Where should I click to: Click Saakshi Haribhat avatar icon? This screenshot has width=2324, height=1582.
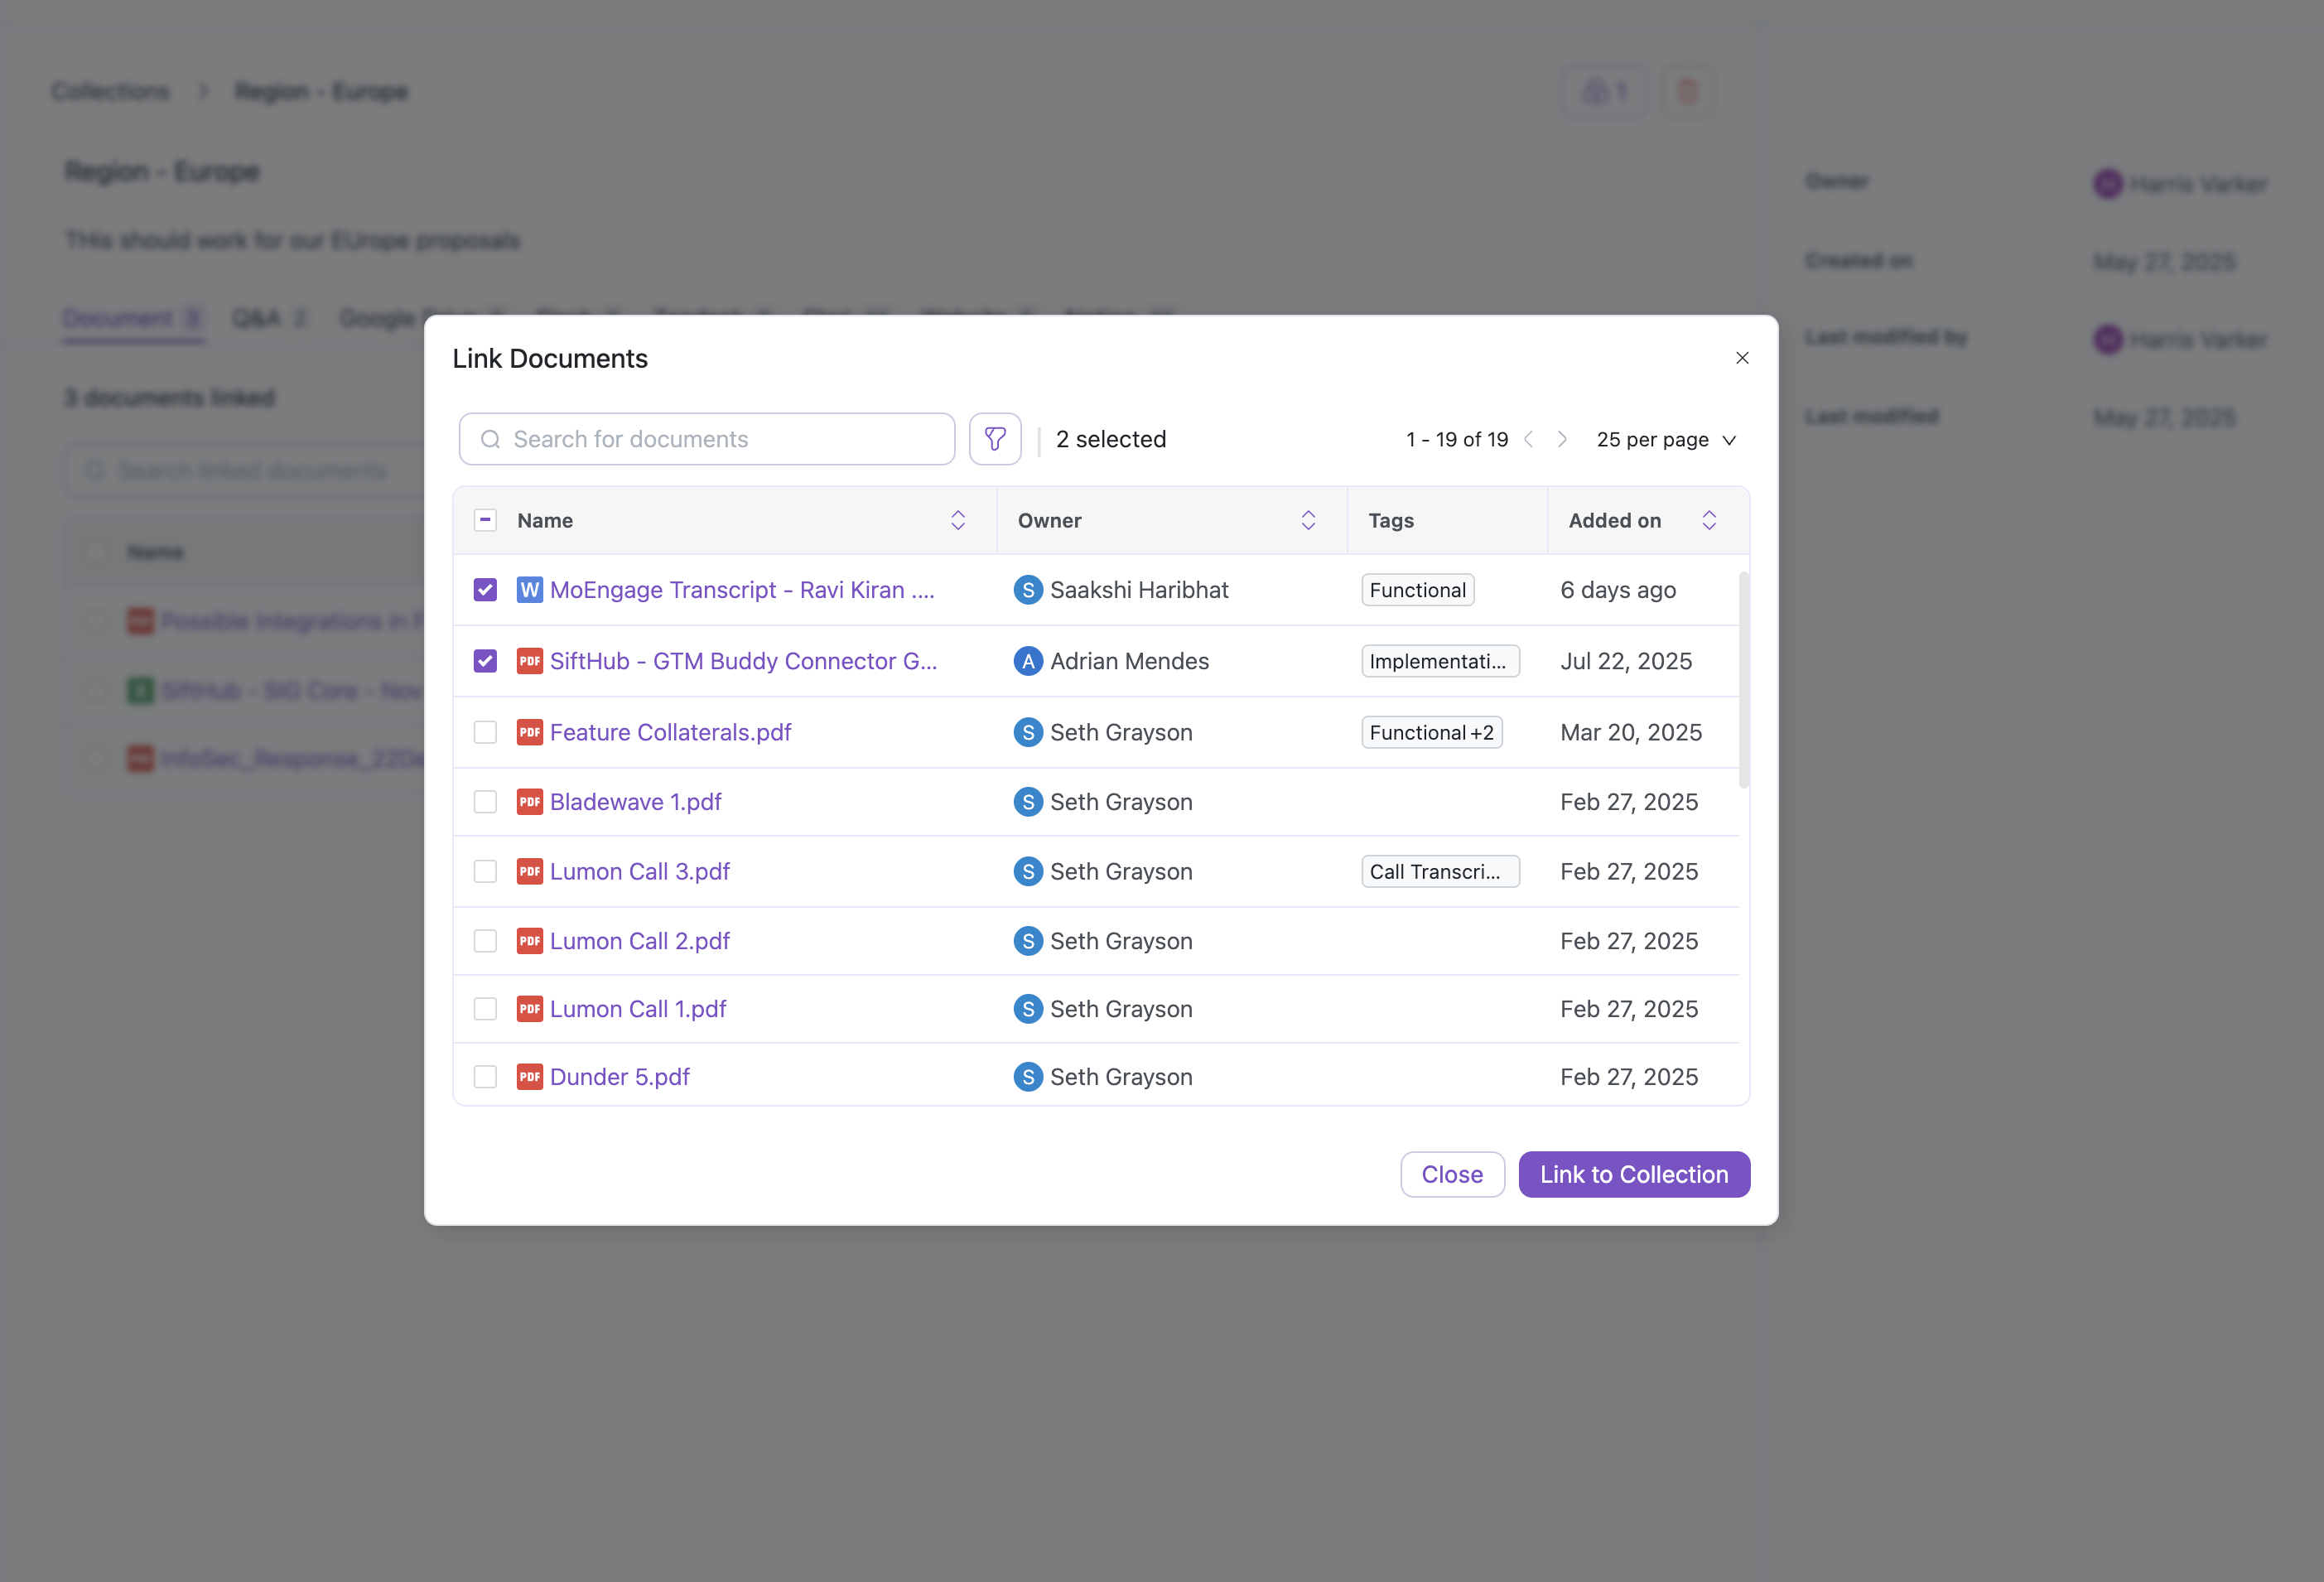[1027, 590]
